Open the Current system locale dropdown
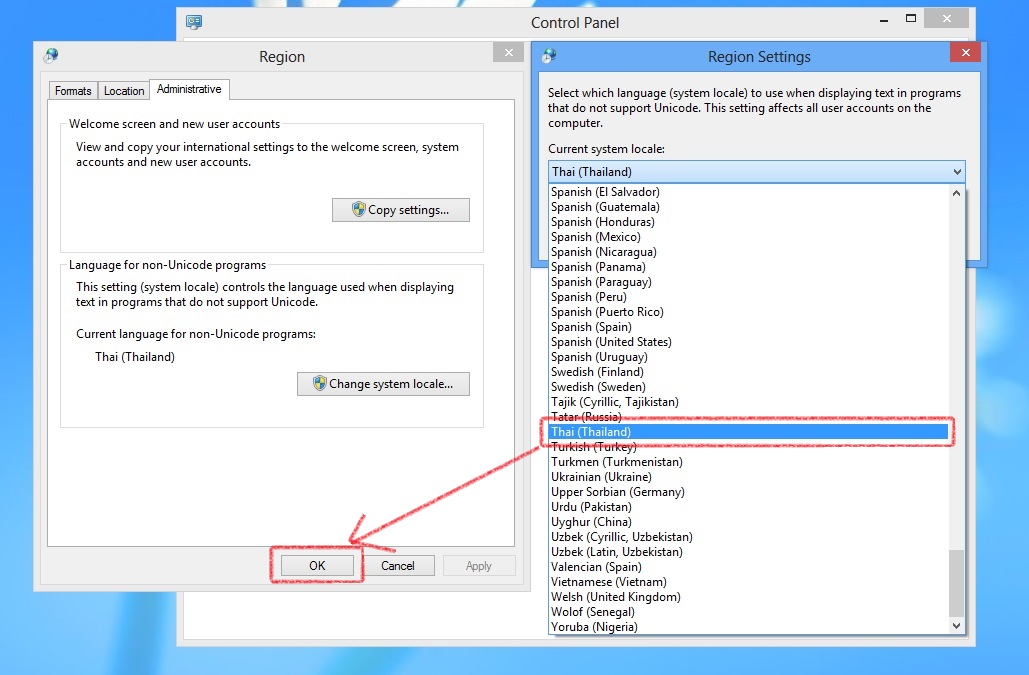Image resolution: width=1029 pixels, height=675 pixels. [957, 171]
